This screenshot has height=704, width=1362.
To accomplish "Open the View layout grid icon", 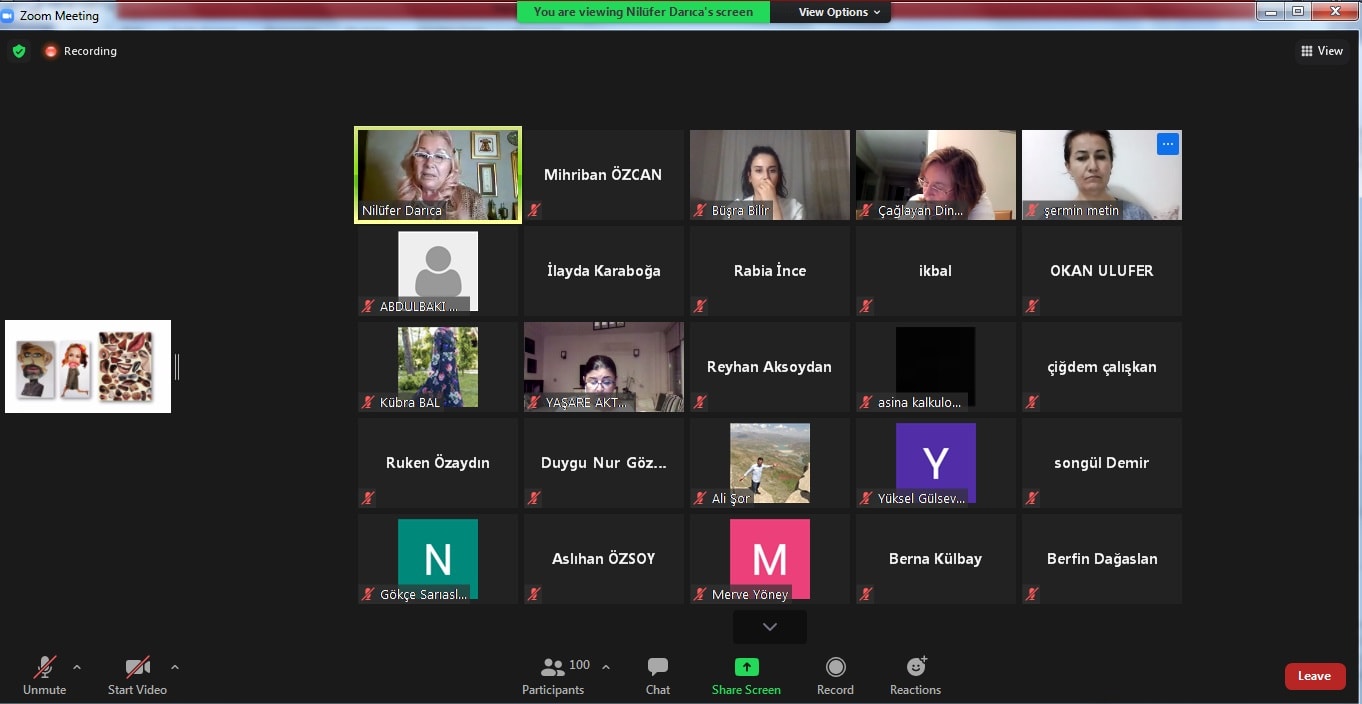I will [1321, 51].
